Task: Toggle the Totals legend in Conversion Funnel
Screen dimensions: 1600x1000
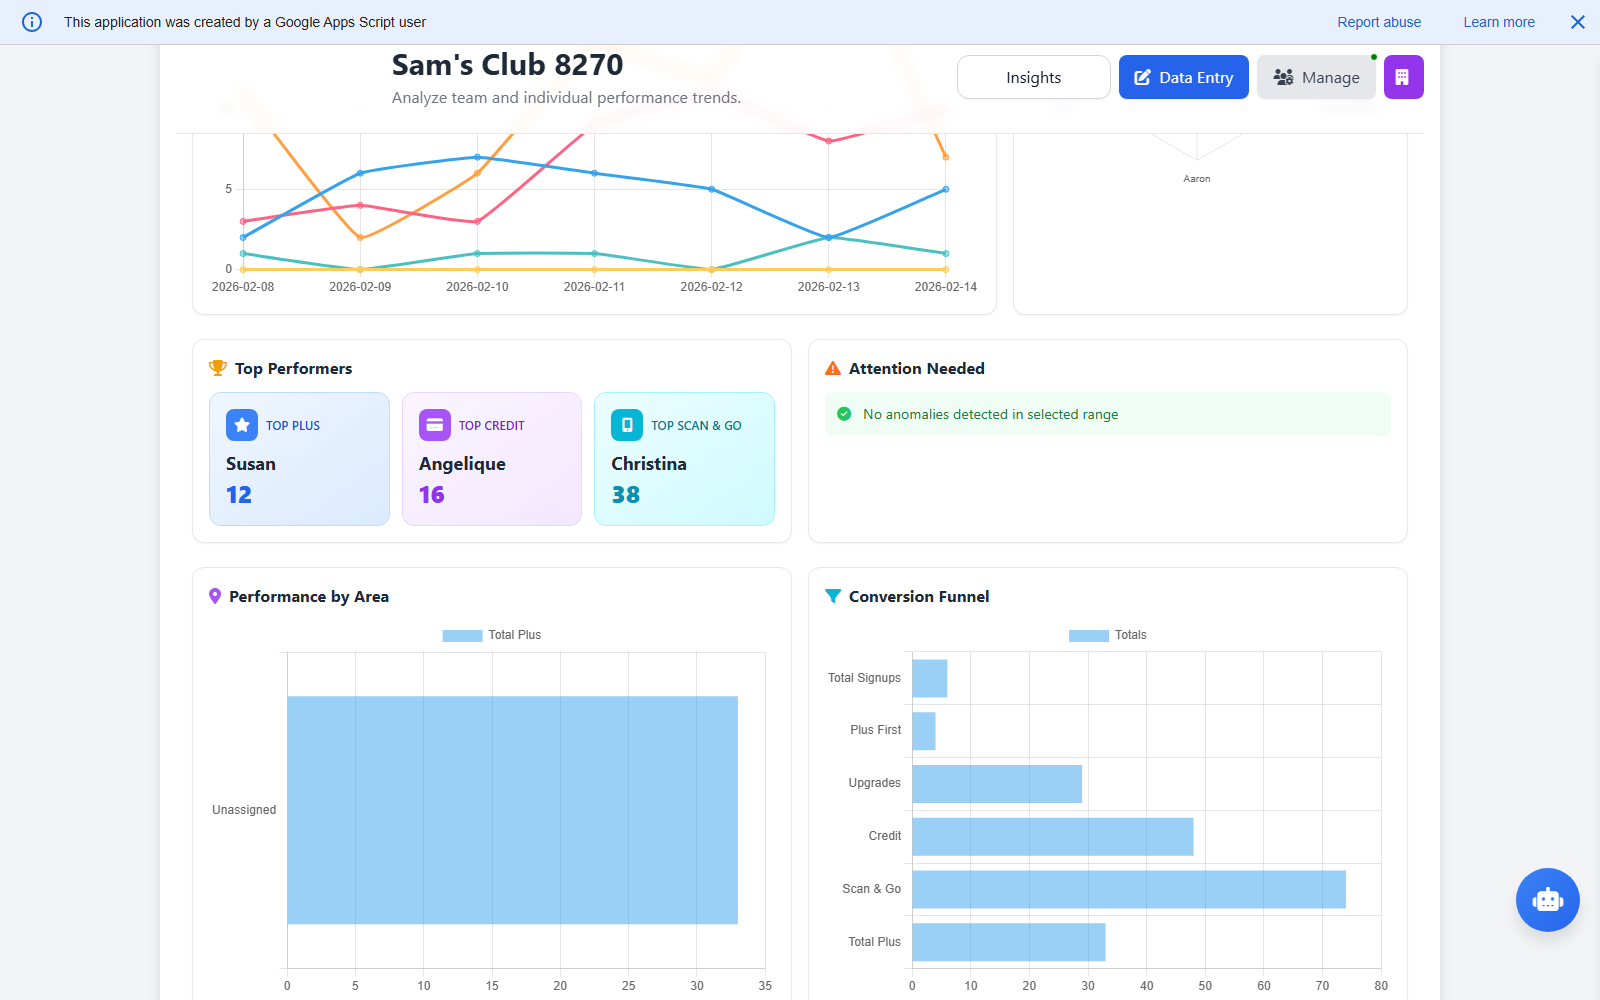Action: click(x=1107, y=634)
